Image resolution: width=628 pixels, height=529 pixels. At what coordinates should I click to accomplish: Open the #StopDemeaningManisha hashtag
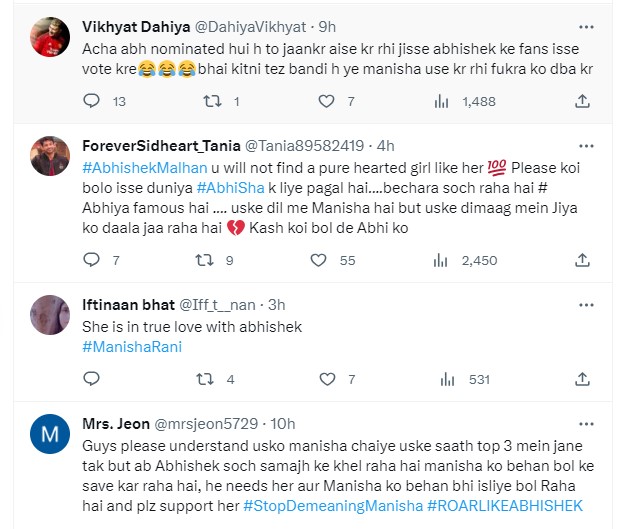point(333,506)
